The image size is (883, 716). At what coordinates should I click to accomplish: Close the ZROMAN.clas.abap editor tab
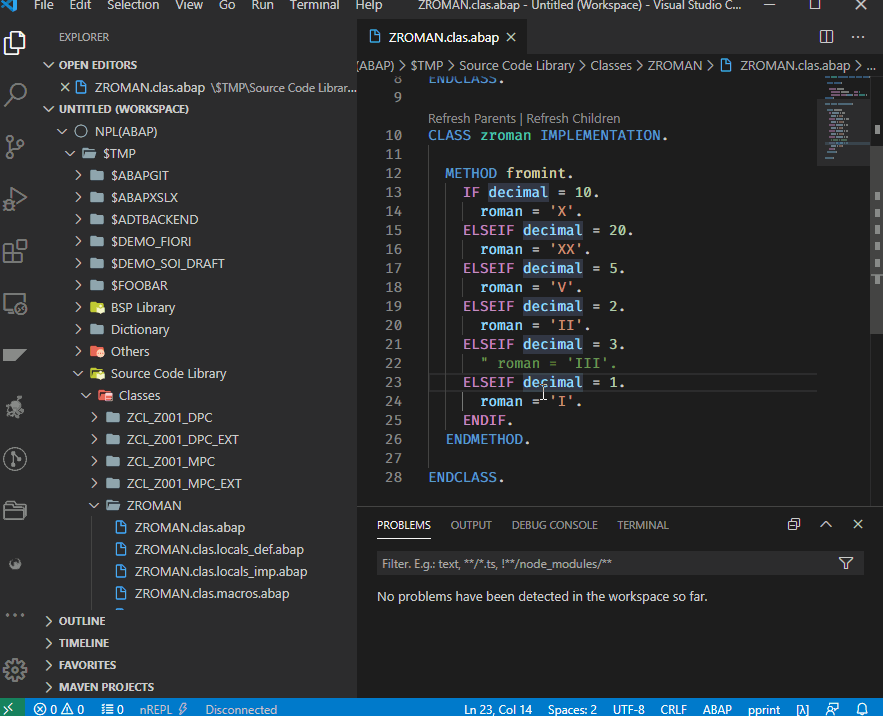click(x=510, y=37)
